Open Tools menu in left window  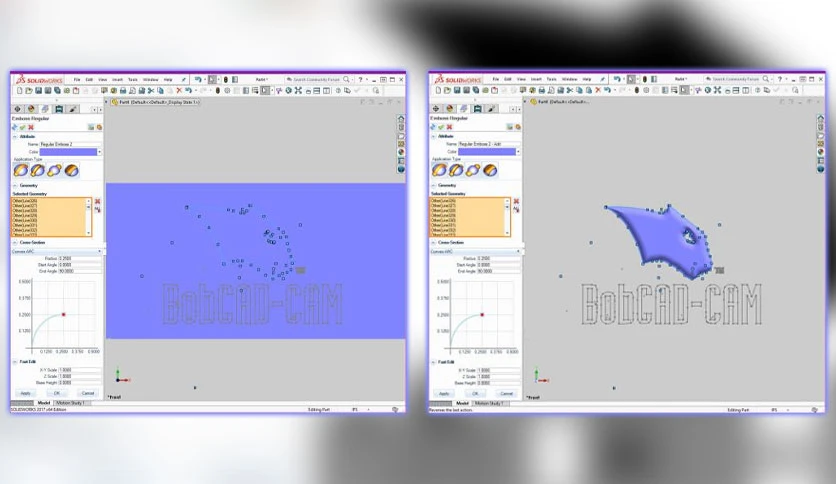pyautogui.click(x=133, y=79)
